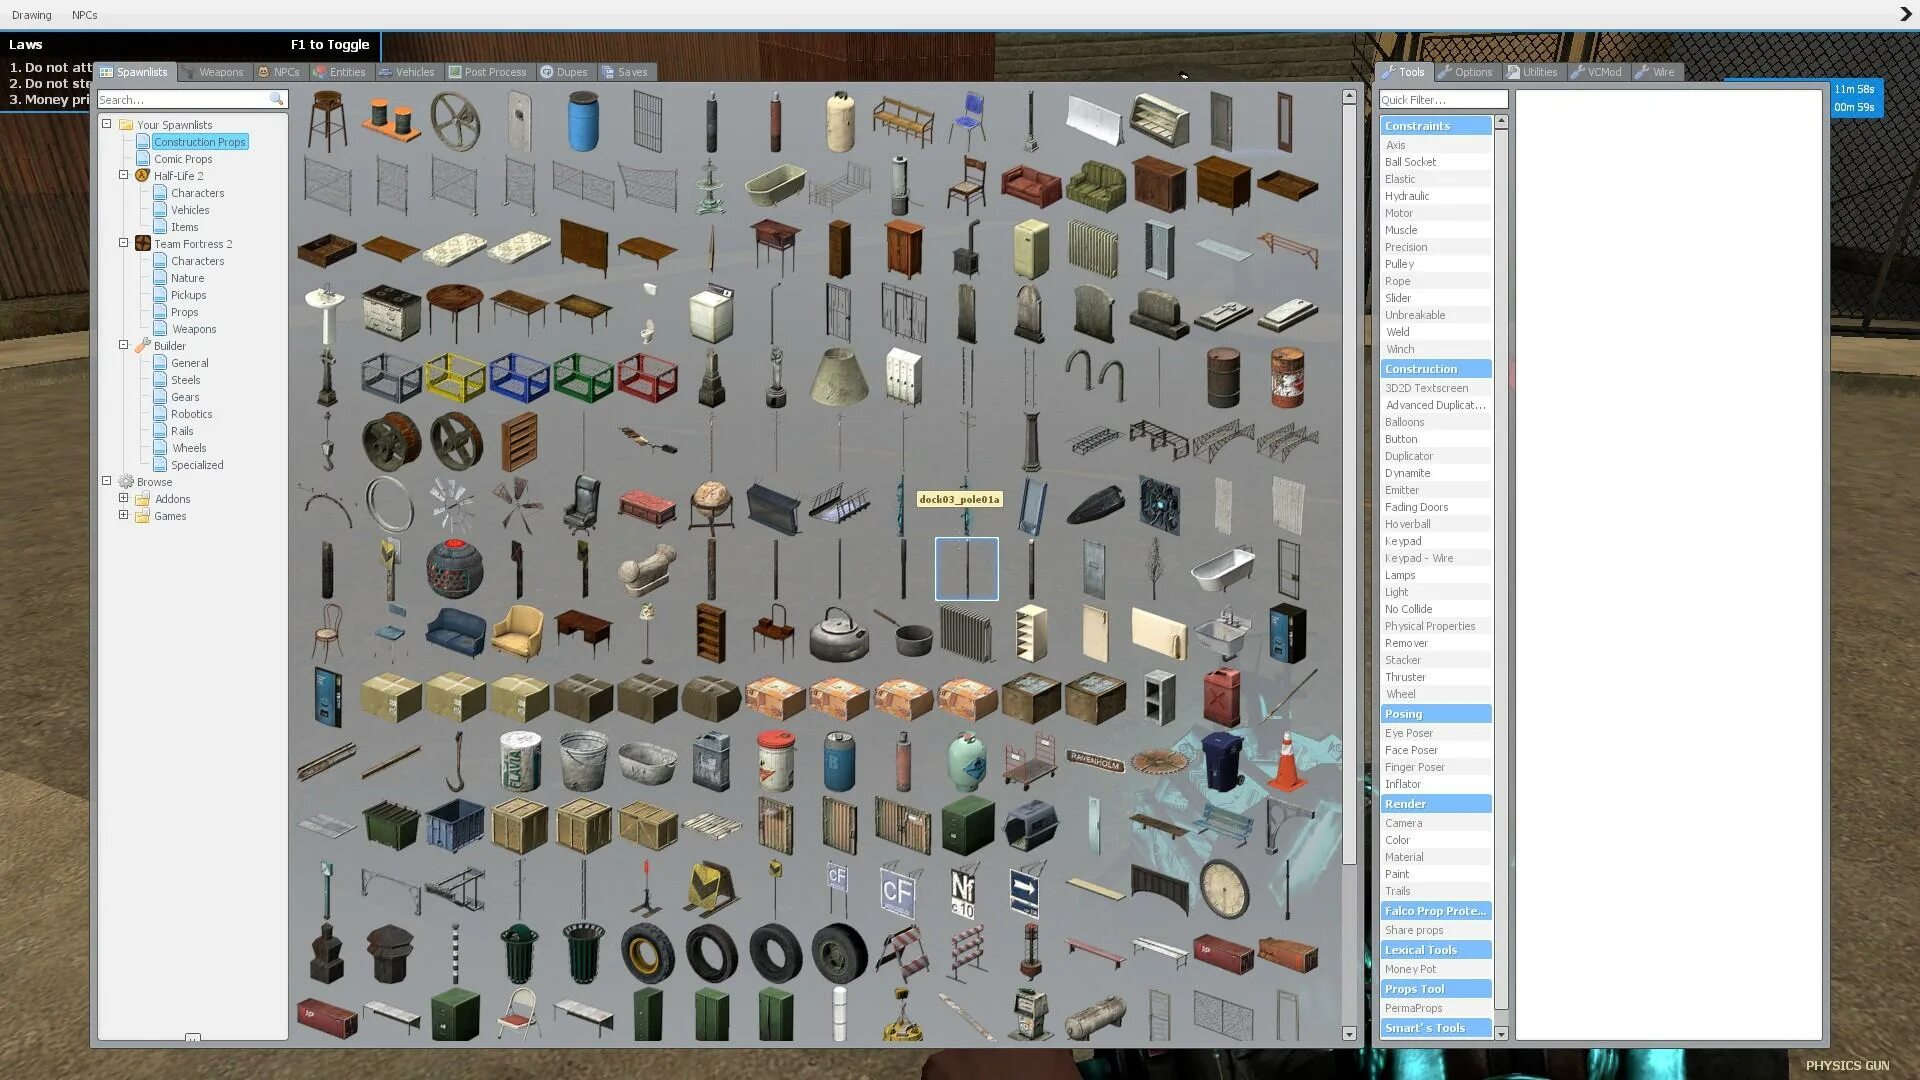Spawn the white washing machine prop

[711, 313]
